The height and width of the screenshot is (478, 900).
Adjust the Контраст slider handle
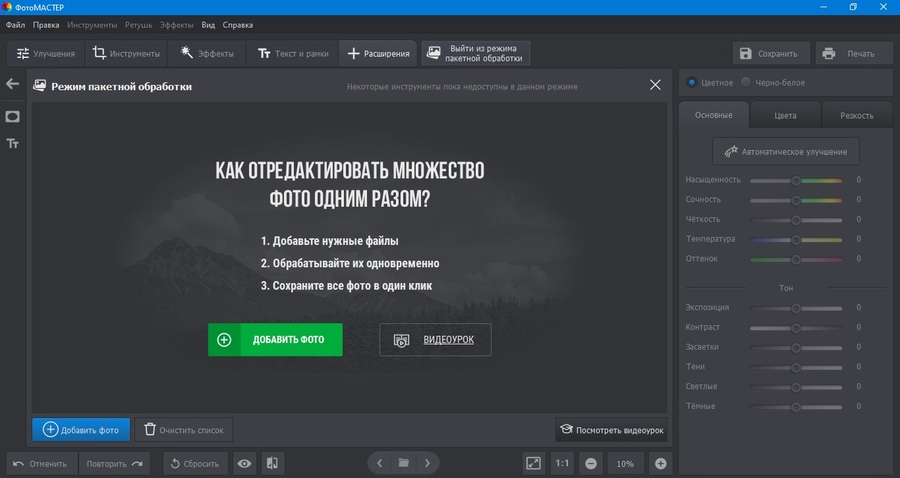coord(796,328)
